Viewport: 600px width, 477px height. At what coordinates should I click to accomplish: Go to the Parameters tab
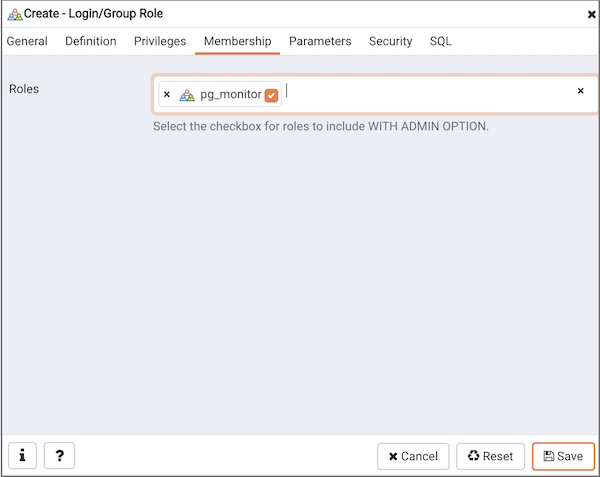point(320,41)
